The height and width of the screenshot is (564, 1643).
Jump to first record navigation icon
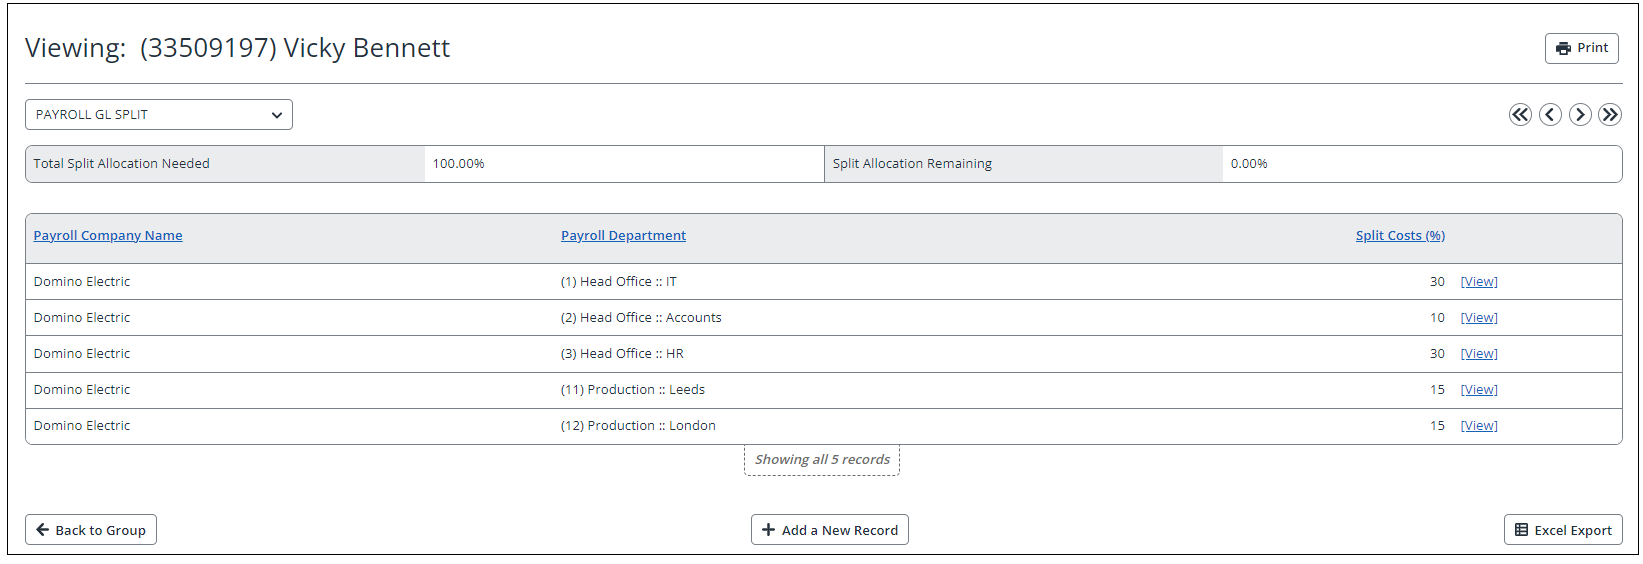[x=1520, y=115]
